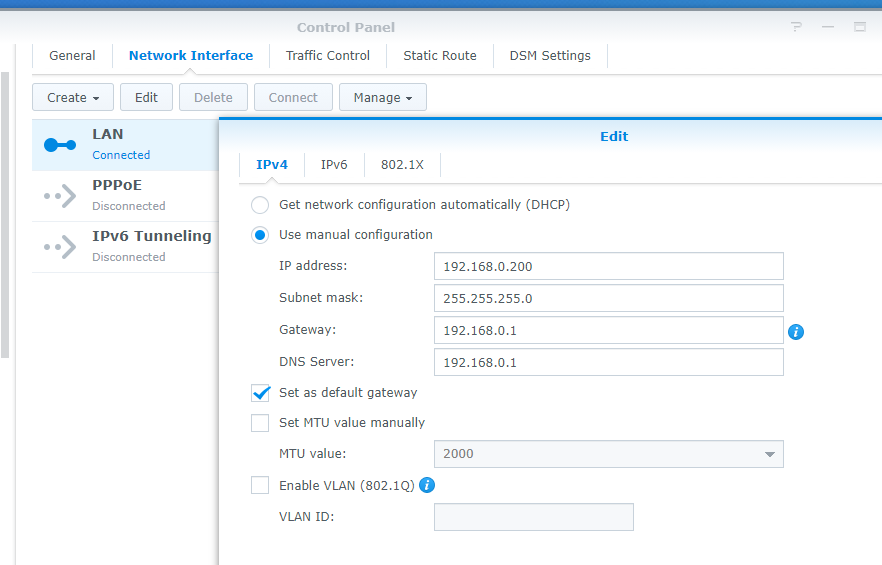The height and width of the screenshot is (565, 882).
Task: Tick the Enable VLAN (802.1Q) checkbox
Action: 260,485
